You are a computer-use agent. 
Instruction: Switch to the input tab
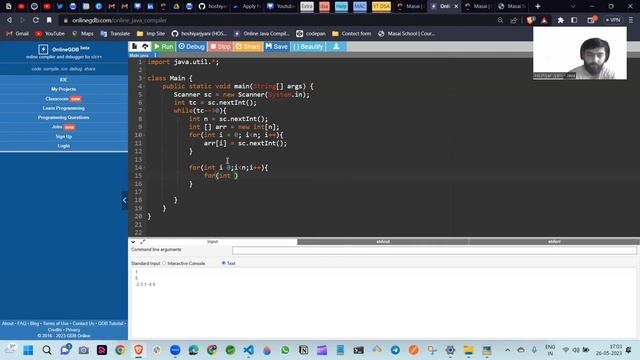(x=213, y=242)
